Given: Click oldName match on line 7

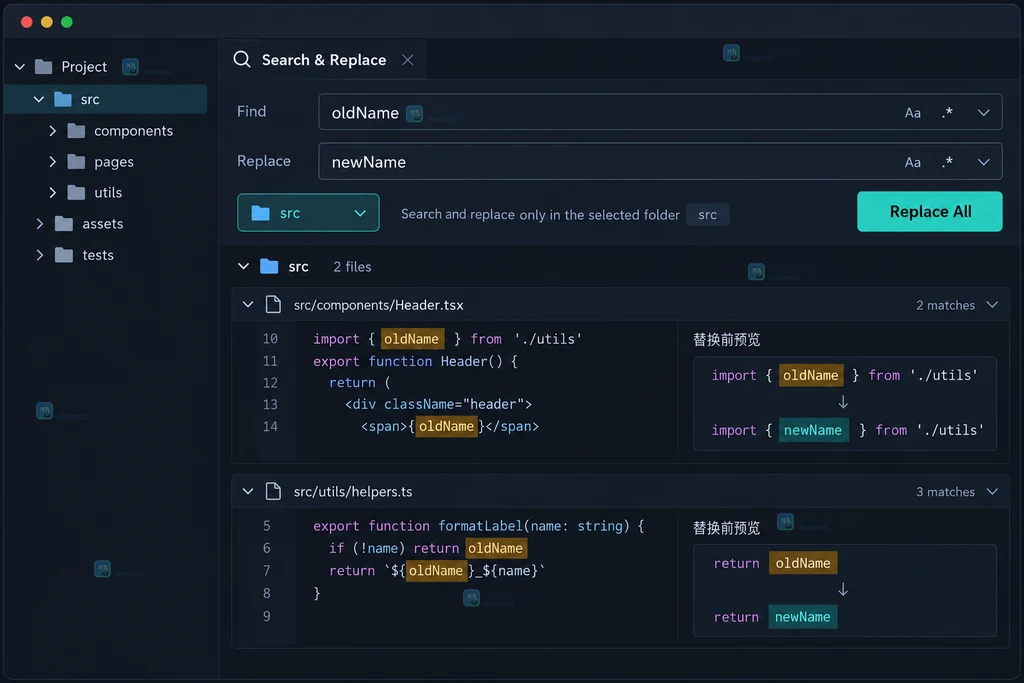Looking at the screenshot, I should (x=436, y=571).
